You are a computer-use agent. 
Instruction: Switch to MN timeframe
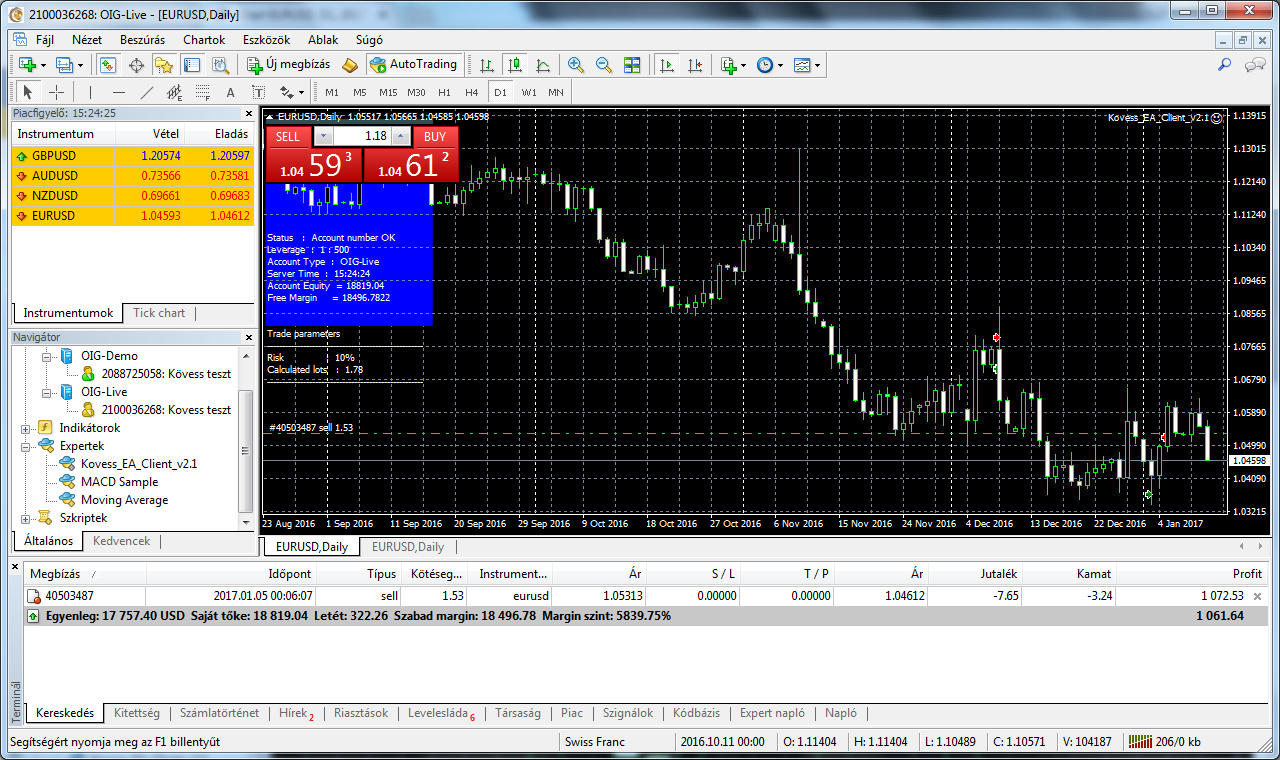pos(556,92)
